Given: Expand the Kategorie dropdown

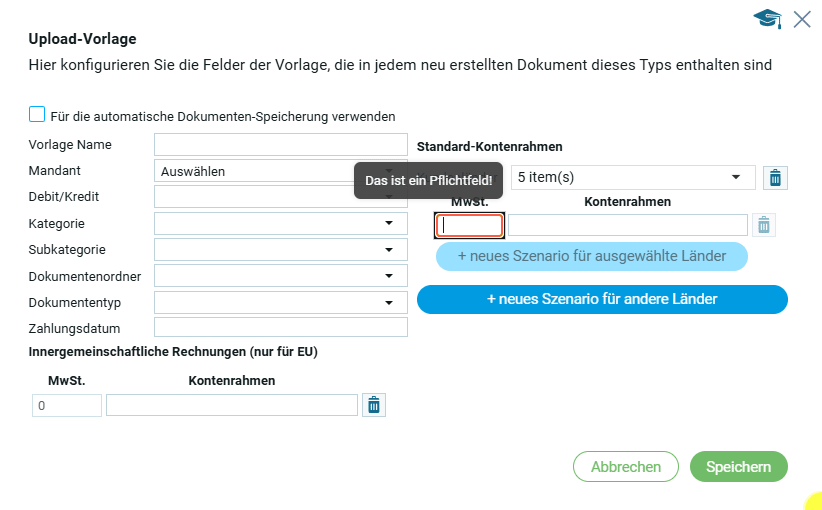Looking at the screenshot, I should [281, 223].
